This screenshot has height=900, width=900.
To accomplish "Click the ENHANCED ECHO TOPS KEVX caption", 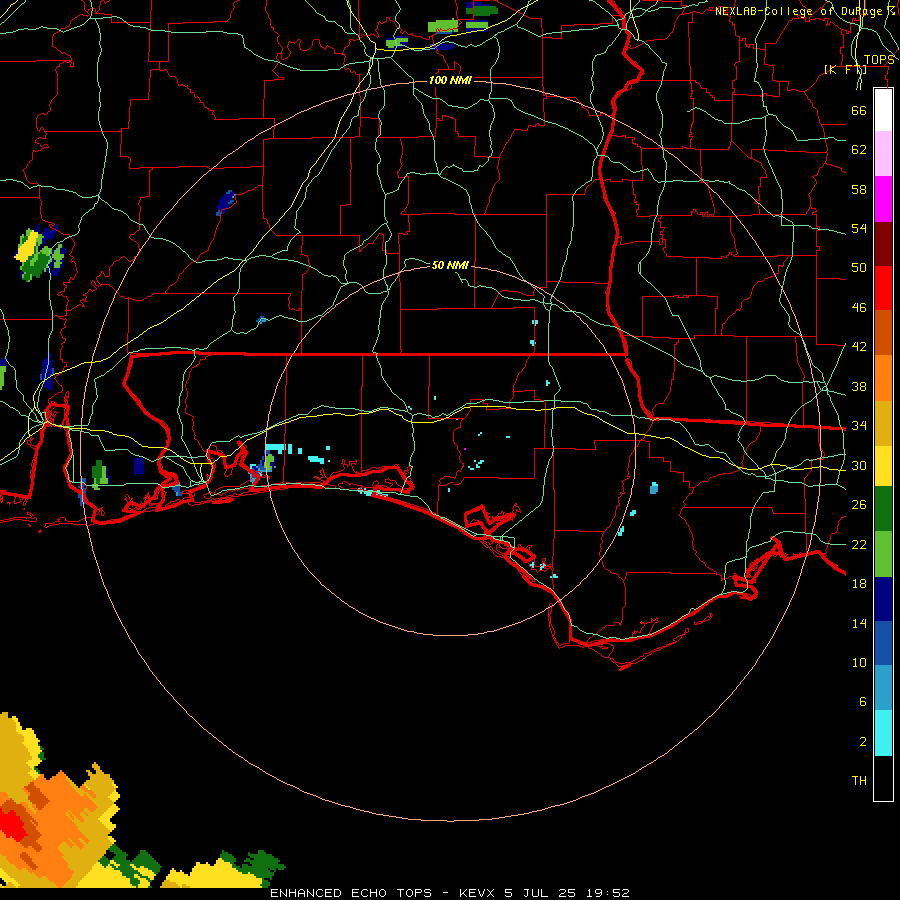I will click(x=450, y=893).
